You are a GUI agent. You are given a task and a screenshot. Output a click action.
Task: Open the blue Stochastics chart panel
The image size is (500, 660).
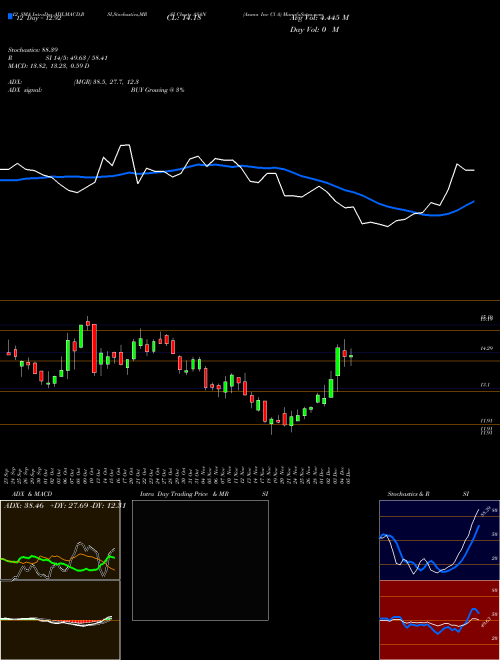click(x=439, y=540)
